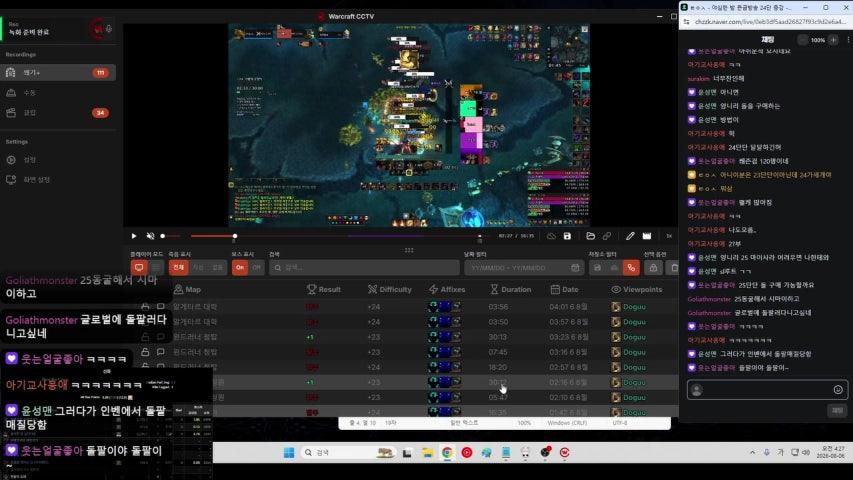Screen dimensions: 853x480
Task: Adjust the volume slider in player
Action: pos(163,236)
